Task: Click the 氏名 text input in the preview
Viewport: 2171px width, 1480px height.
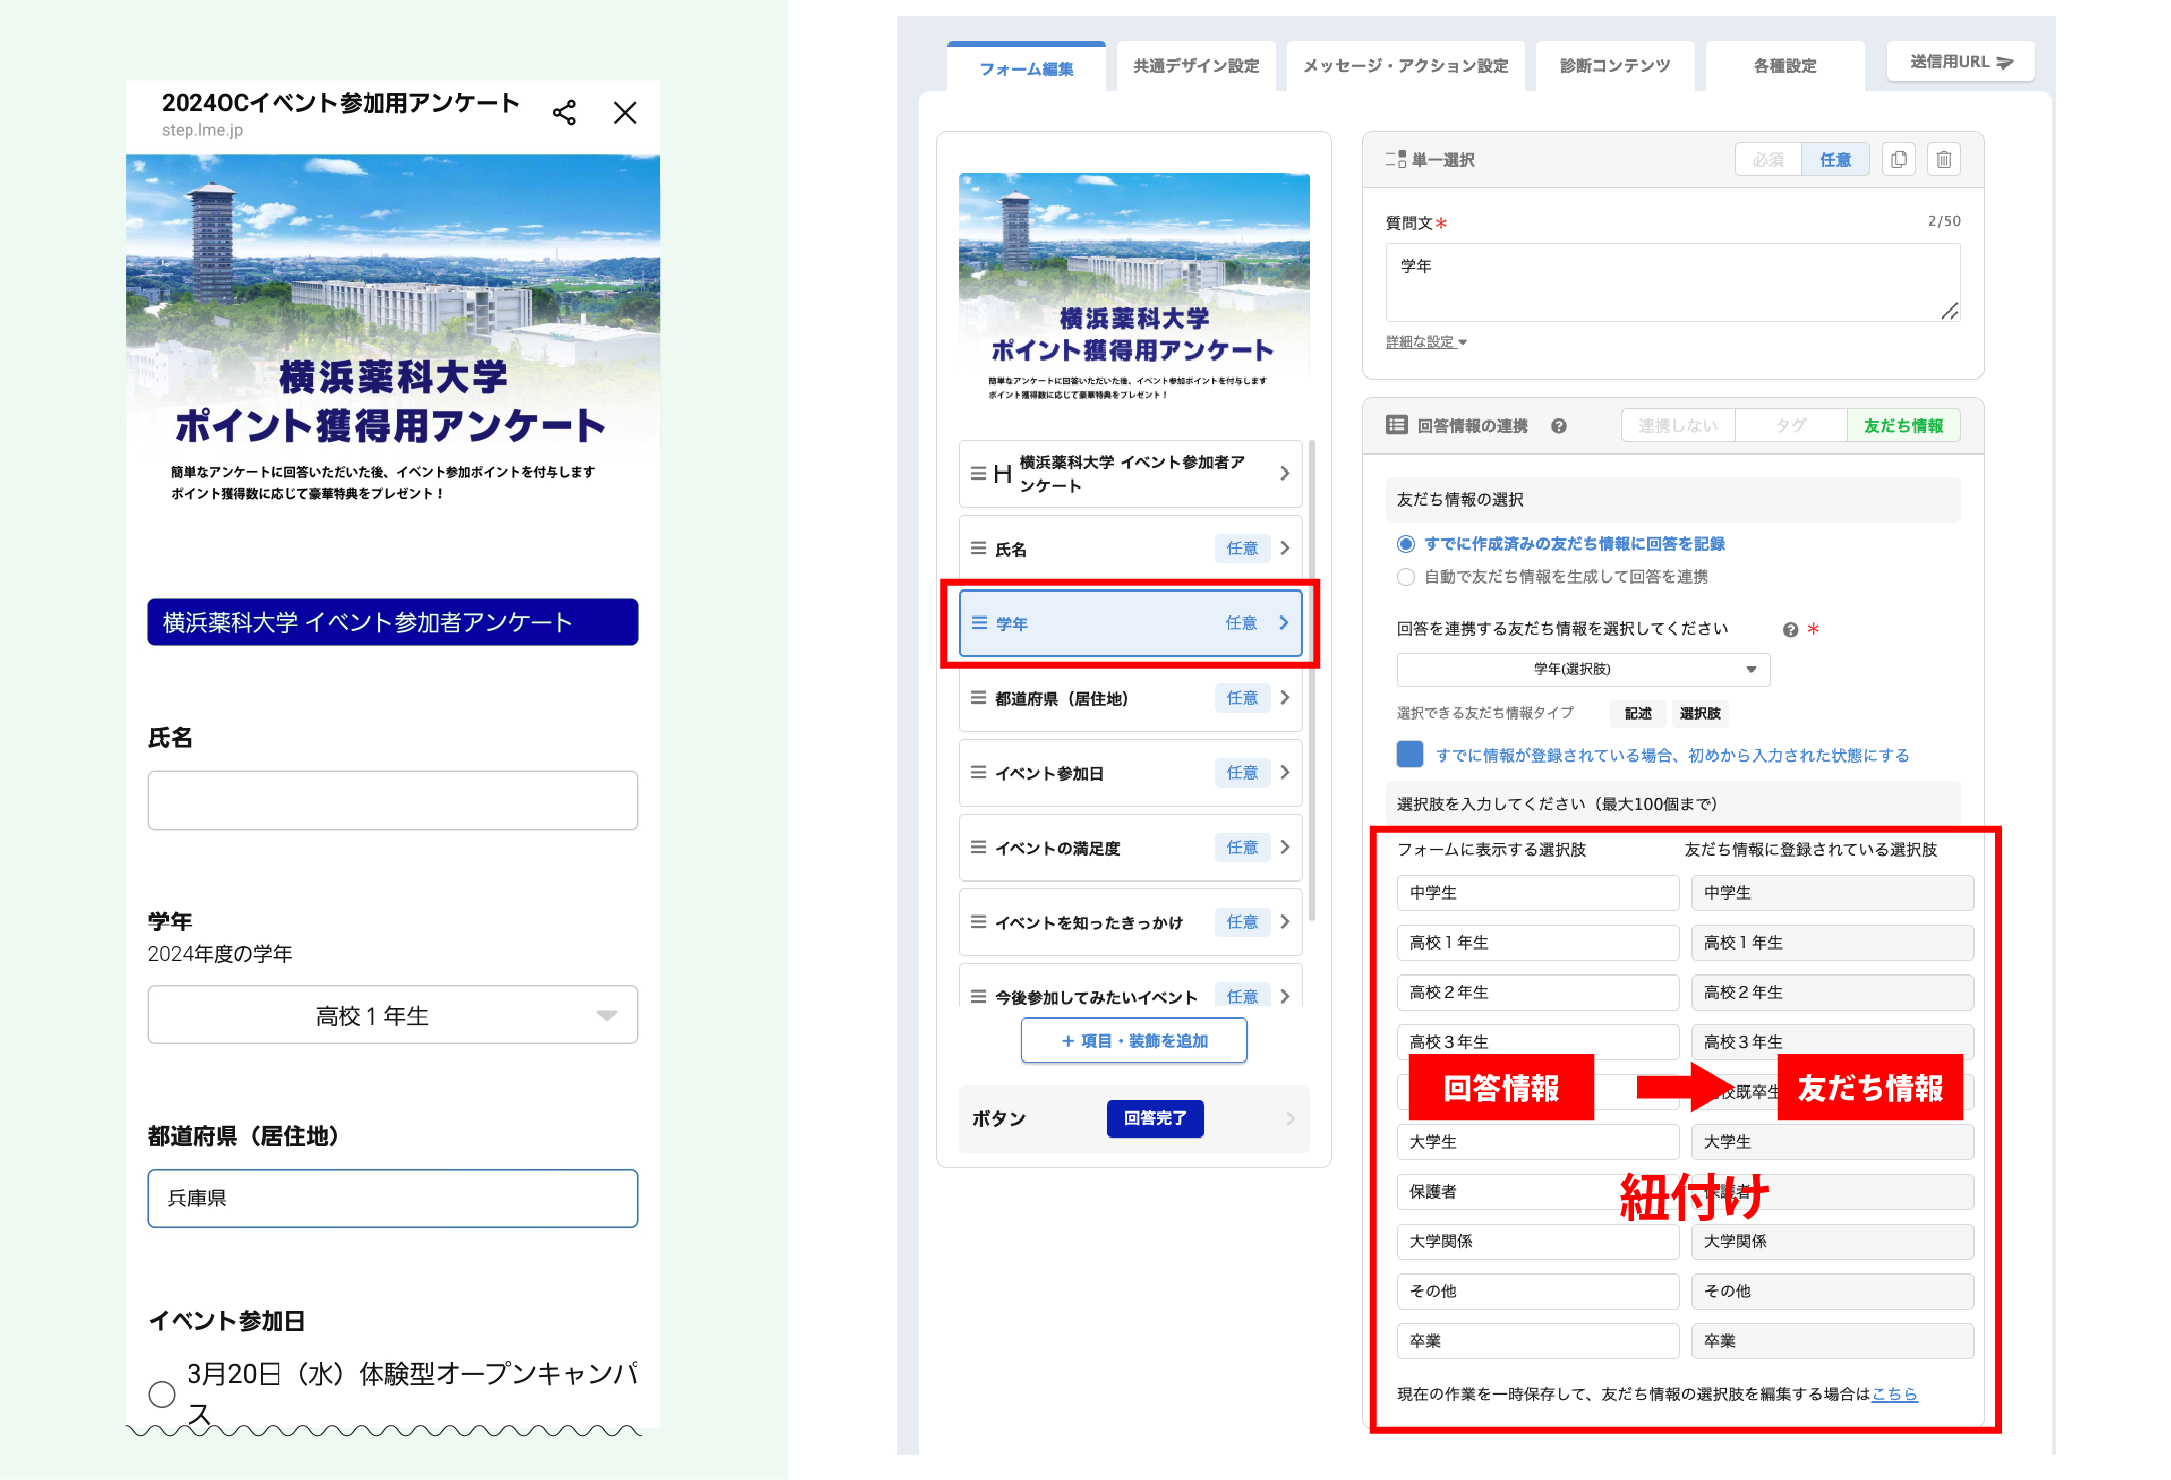Action: [392, 800]
